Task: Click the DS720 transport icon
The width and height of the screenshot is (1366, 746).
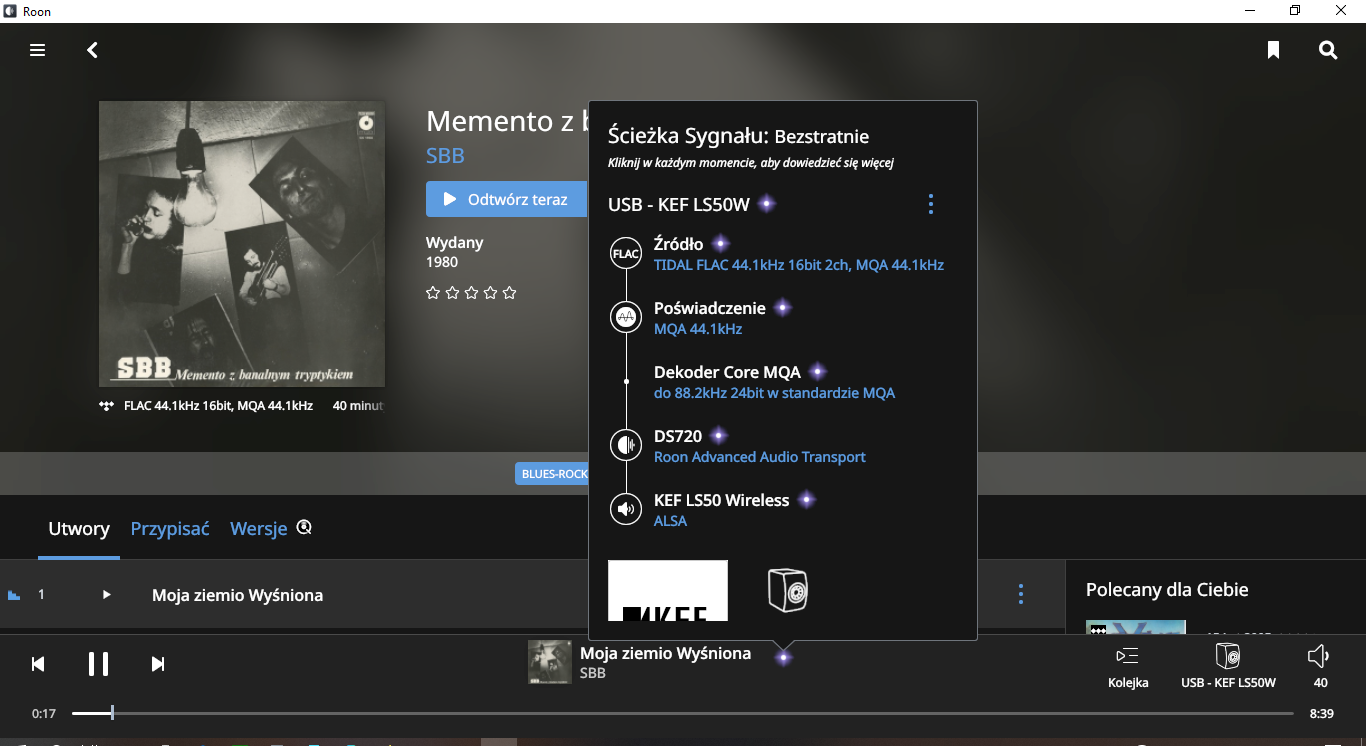Action: click(x=626, y=445)
